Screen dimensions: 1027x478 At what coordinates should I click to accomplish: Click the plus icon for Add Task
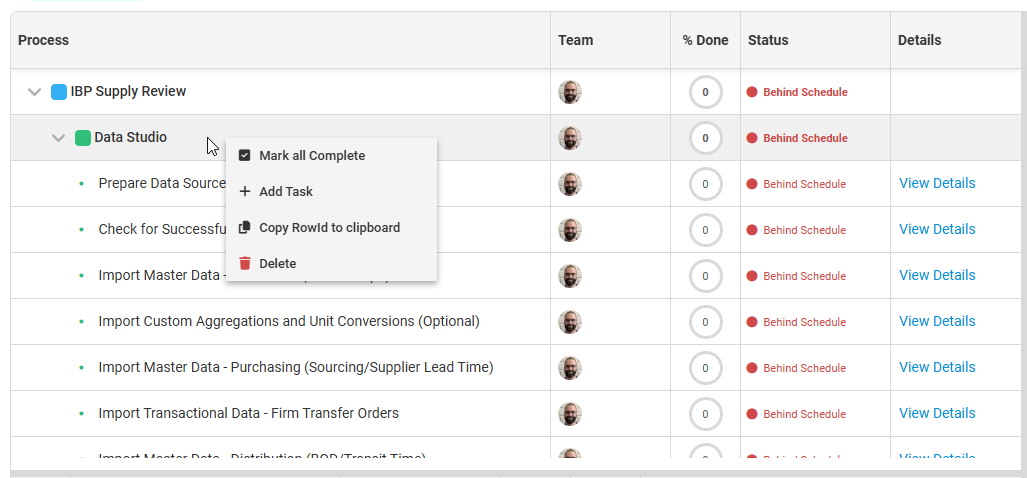click(x=245, y=192)
